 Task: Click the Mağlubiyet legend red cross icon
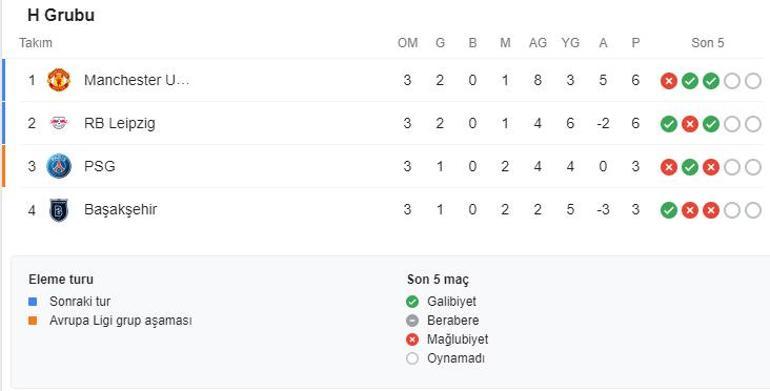412,339
